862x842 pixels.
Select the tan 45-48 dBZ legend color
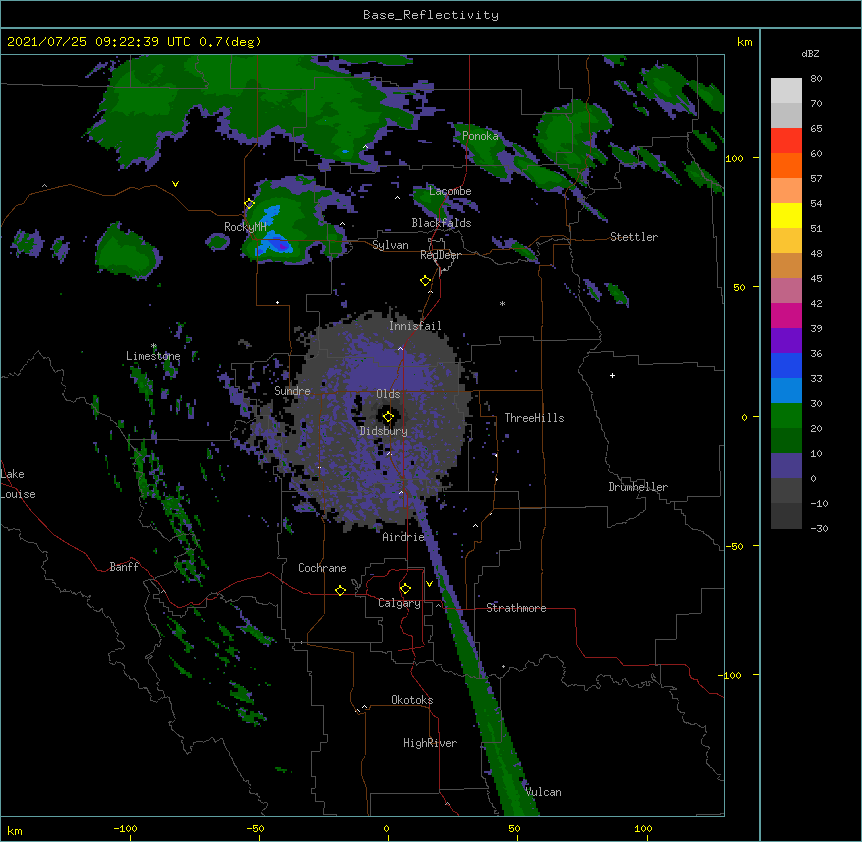pos(786,265)
